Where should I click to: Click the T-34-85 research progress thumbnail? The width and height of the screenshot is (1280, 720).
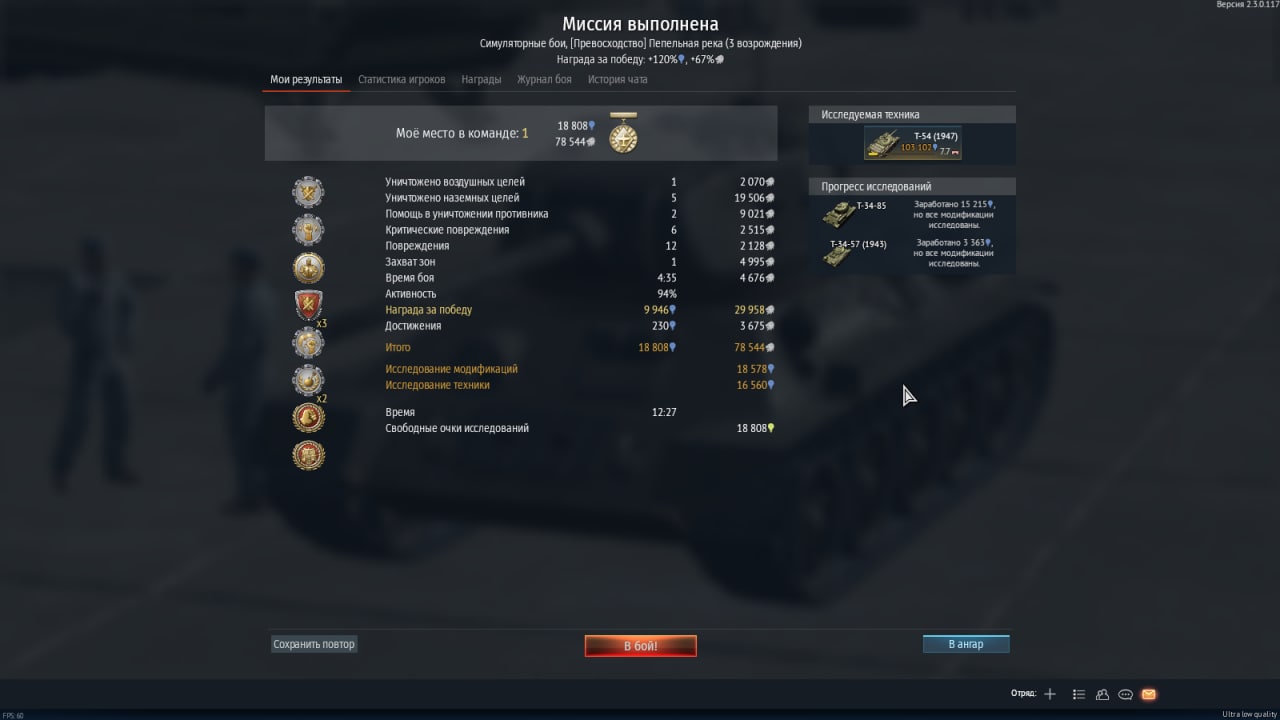pyautogui.click(x=838, y=214)
